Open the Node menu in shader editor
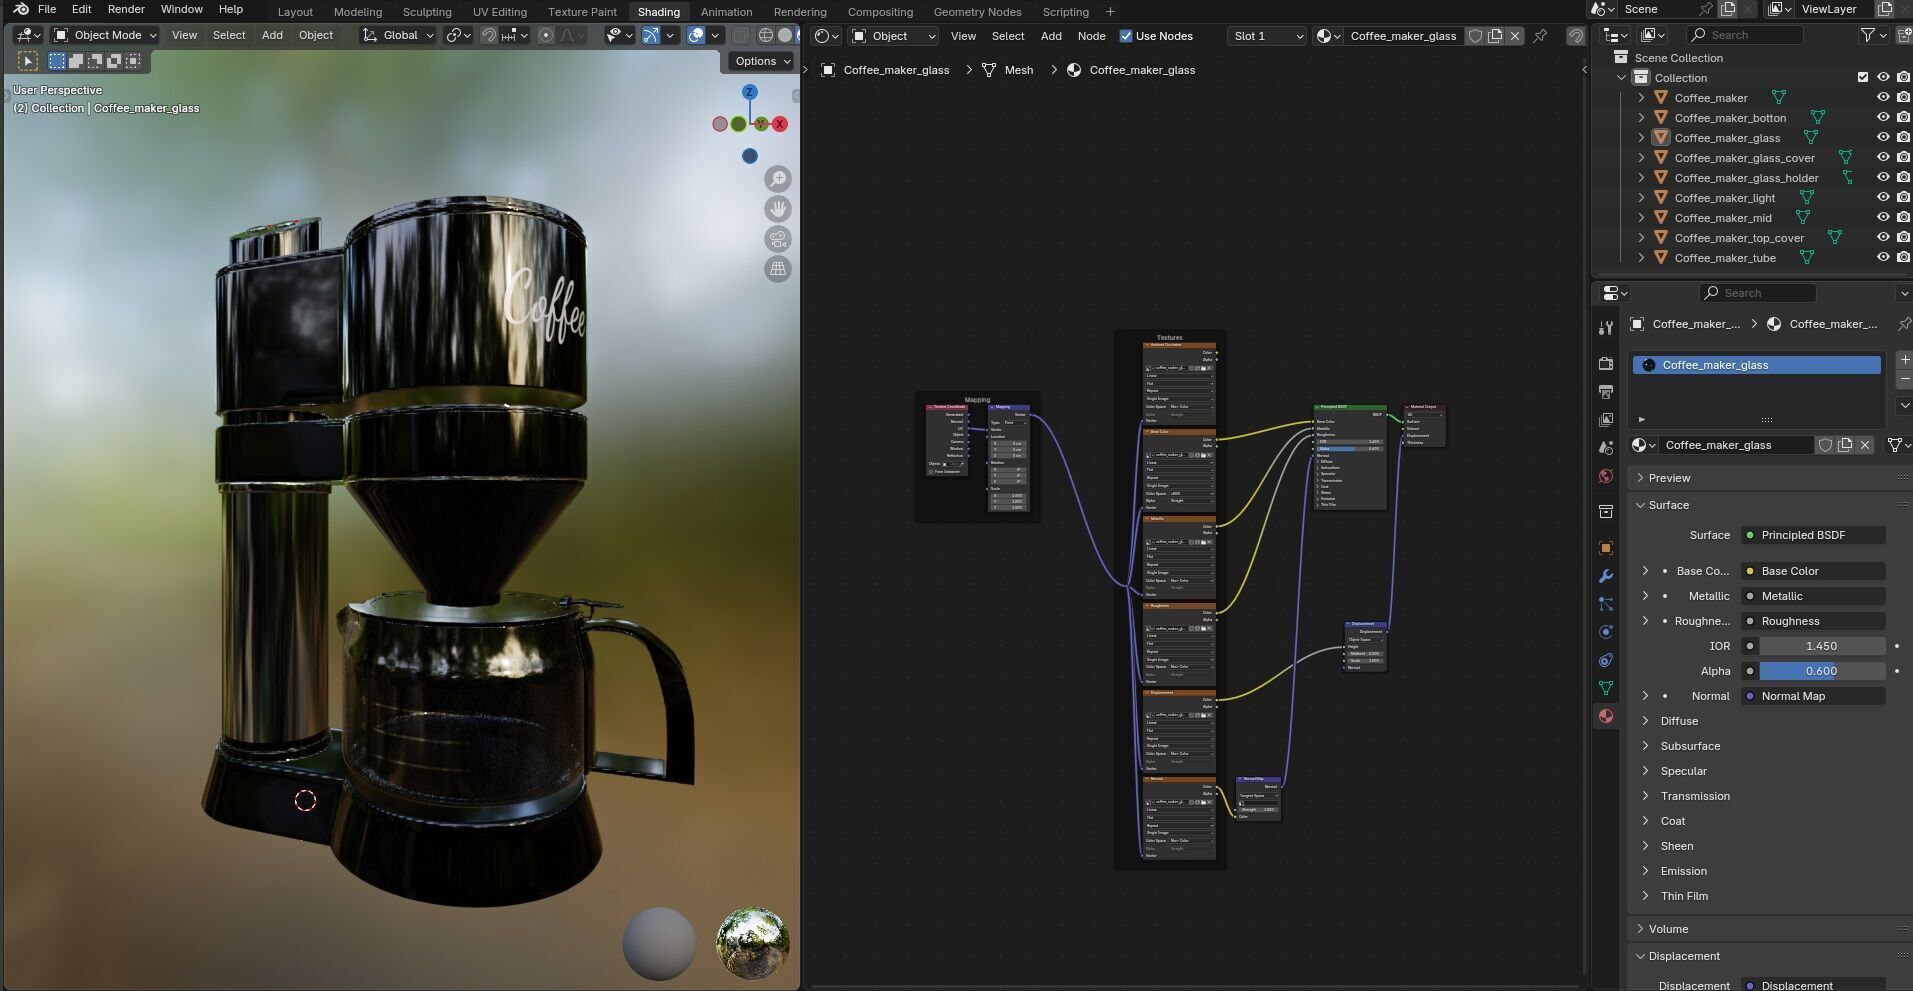This screenshot has width=1913, height=991. point(1091,36)
